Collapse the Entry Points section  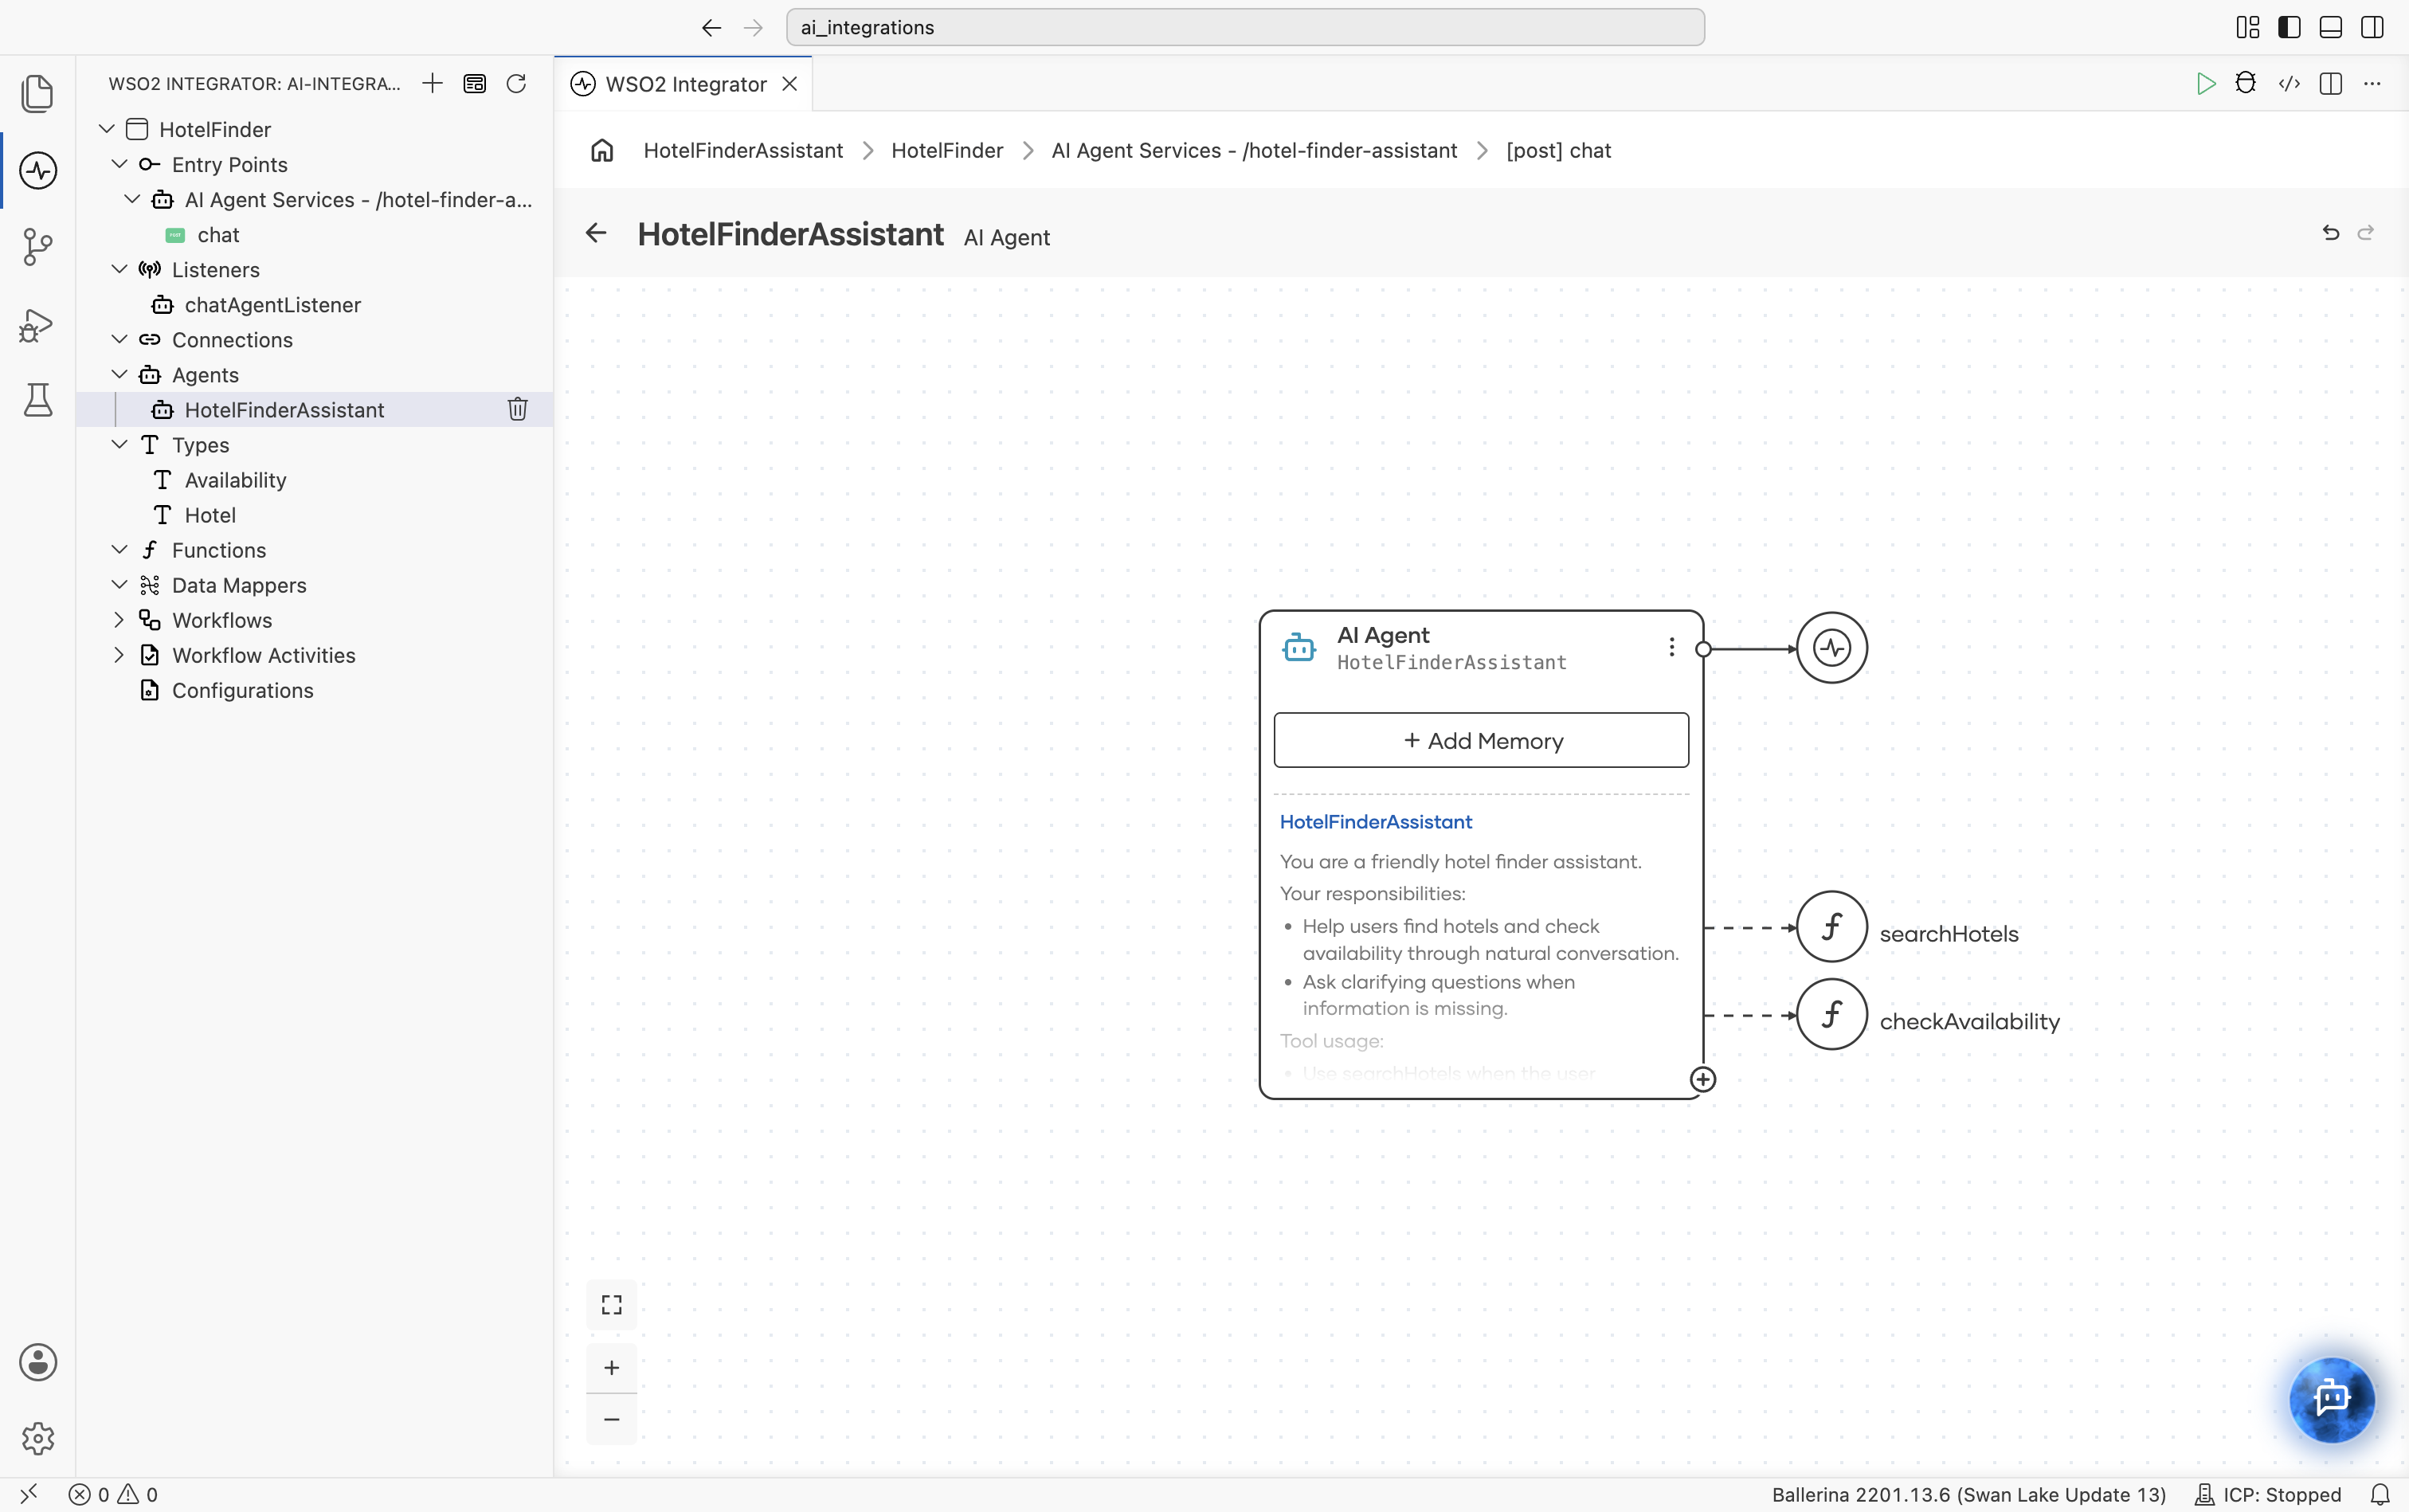(119, 164)
